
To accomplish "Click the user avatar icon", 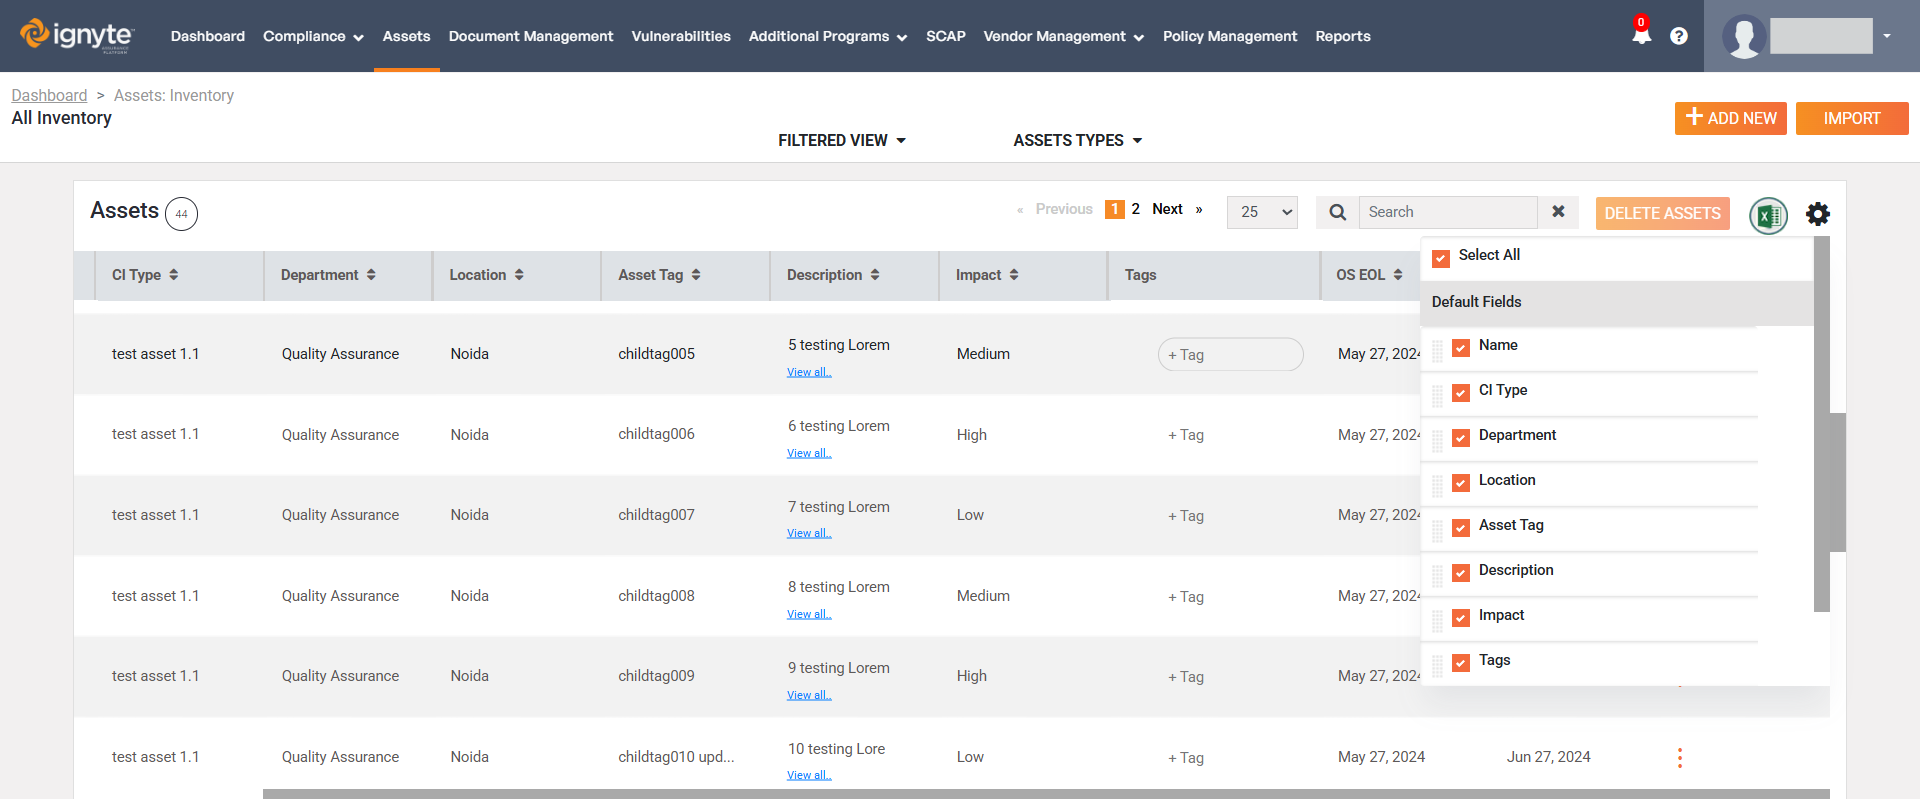I will coord(1743,37).
